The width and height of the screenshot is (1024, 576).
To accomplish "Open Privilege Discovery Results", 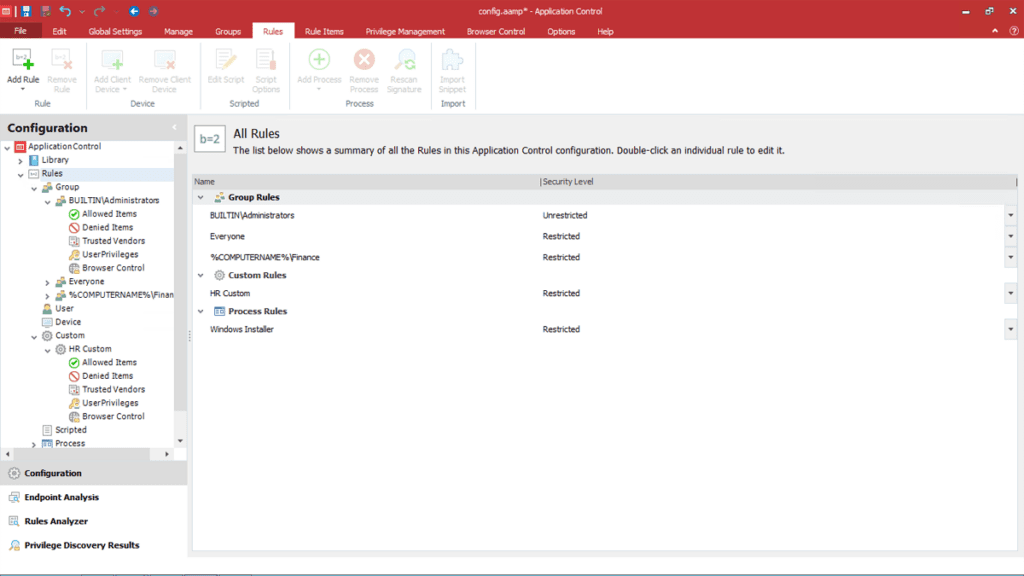I will [75, 545].
